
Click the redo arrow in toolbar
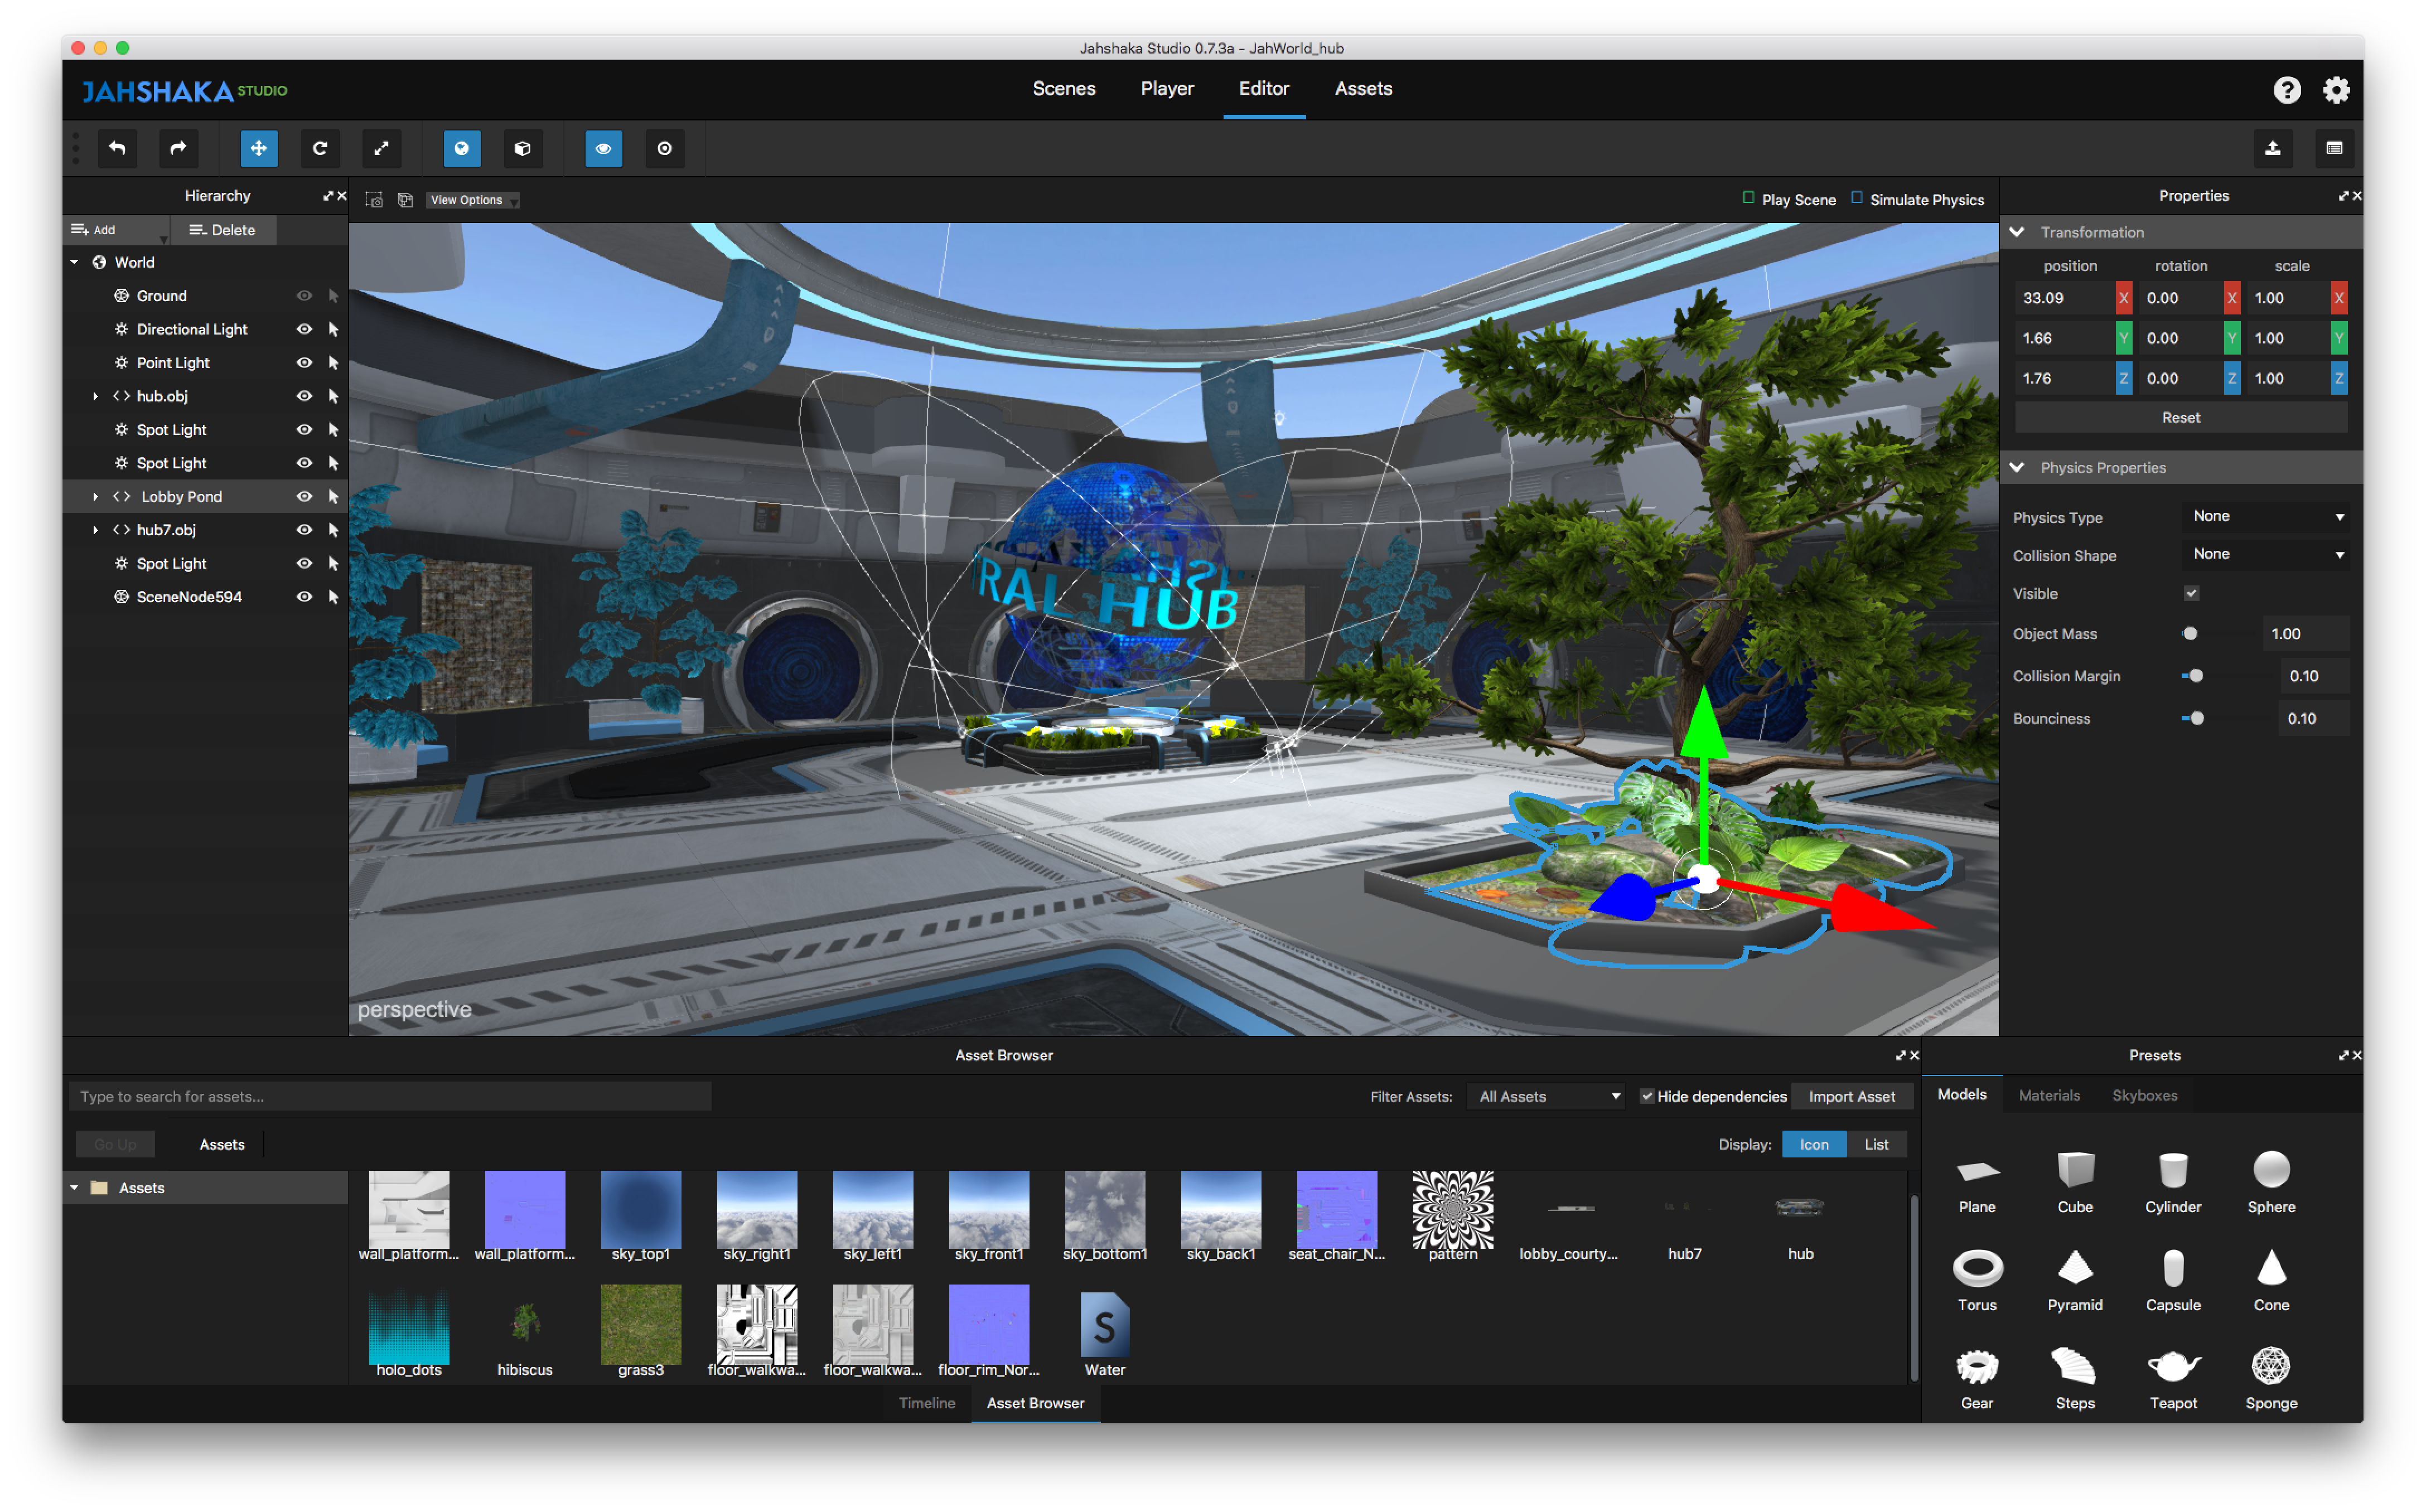pyautogui.click(x=178, y=148)
